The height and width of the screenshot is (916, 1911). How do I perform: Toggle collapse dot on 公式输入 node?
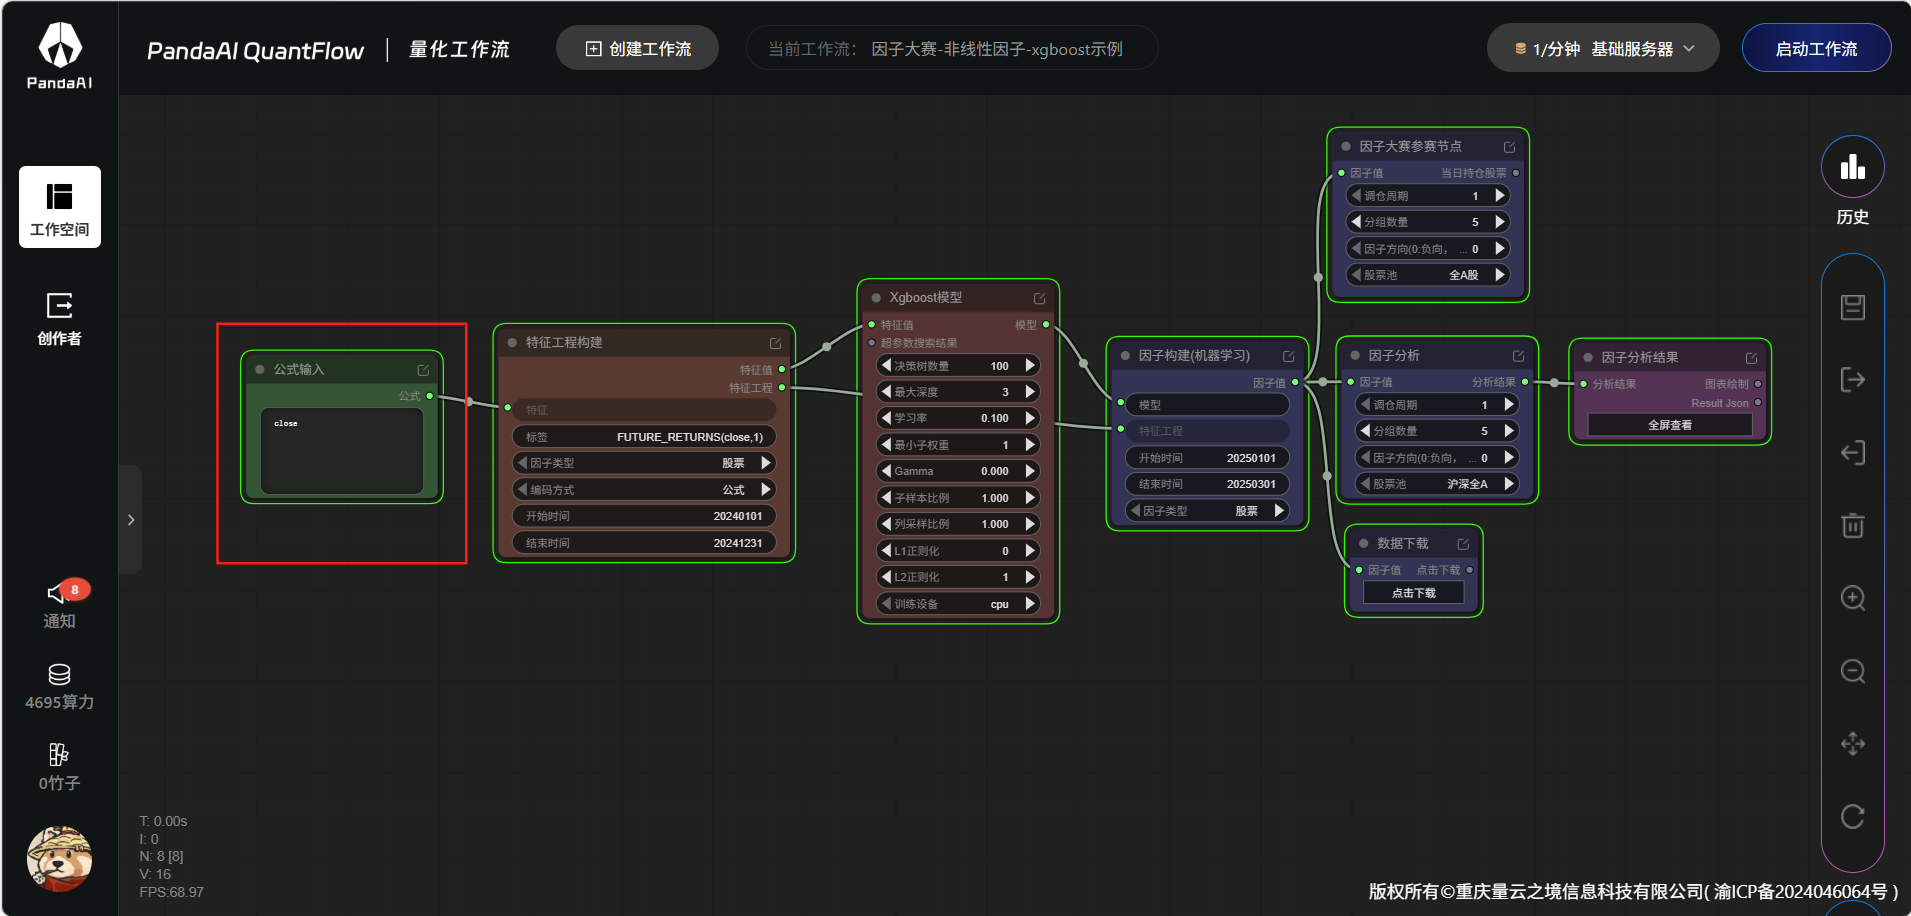point(260,369)
